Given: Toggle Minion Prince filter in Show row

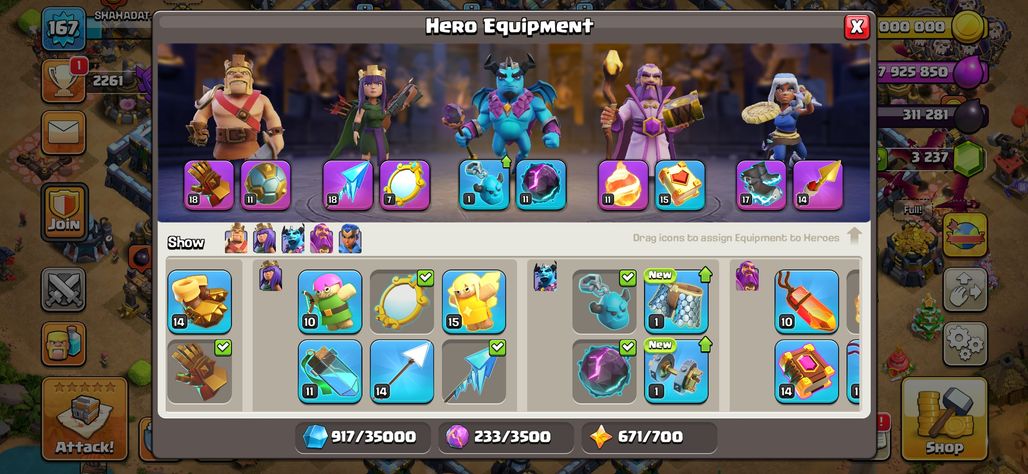Looking at the screenshot, I should click(x=293, y=240).
